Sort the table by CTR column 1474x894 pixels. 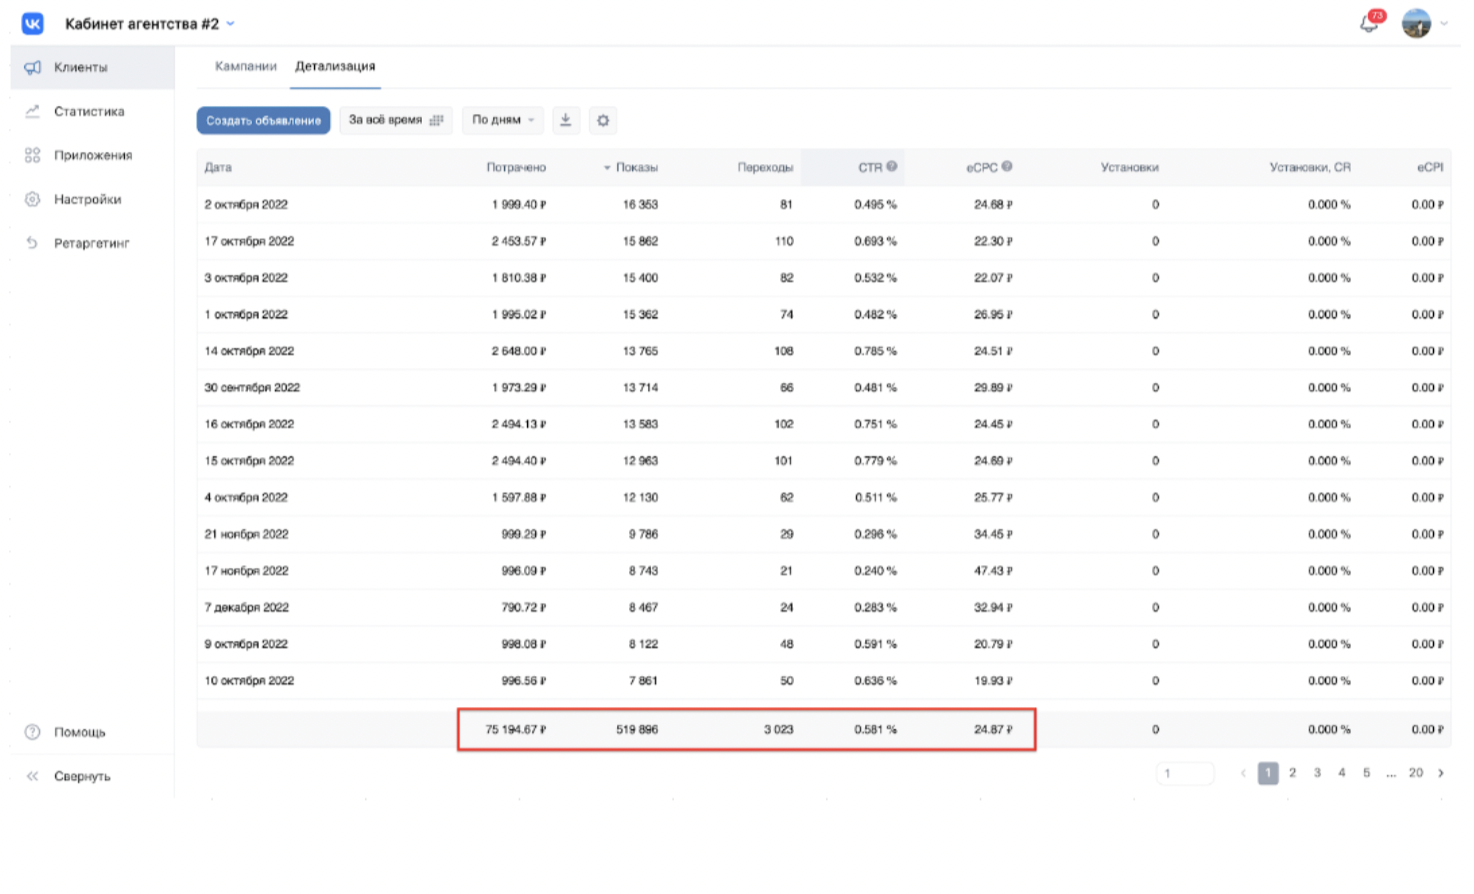click(x=870, y=167)
